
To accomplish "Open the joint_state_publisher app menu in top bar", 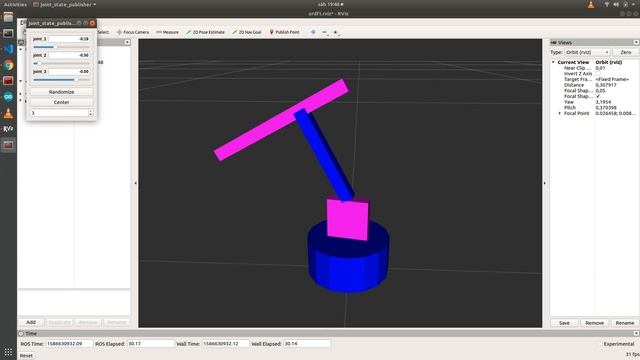I will pyautogui.click(x=64, y=4).
